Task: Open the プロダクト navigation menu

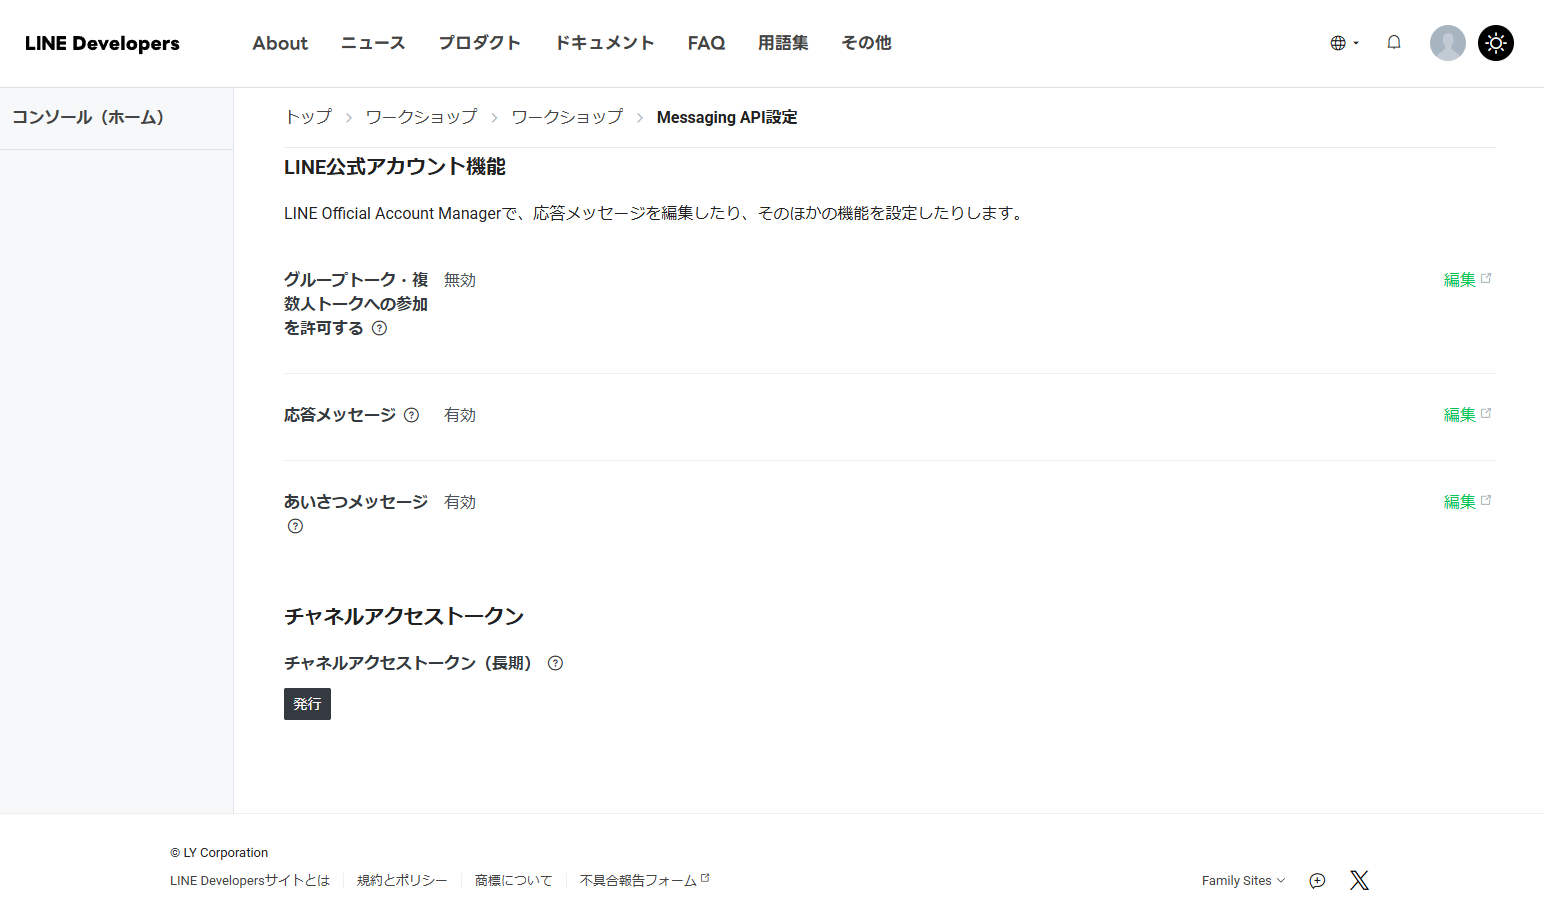Action: (x=479, y=43)
